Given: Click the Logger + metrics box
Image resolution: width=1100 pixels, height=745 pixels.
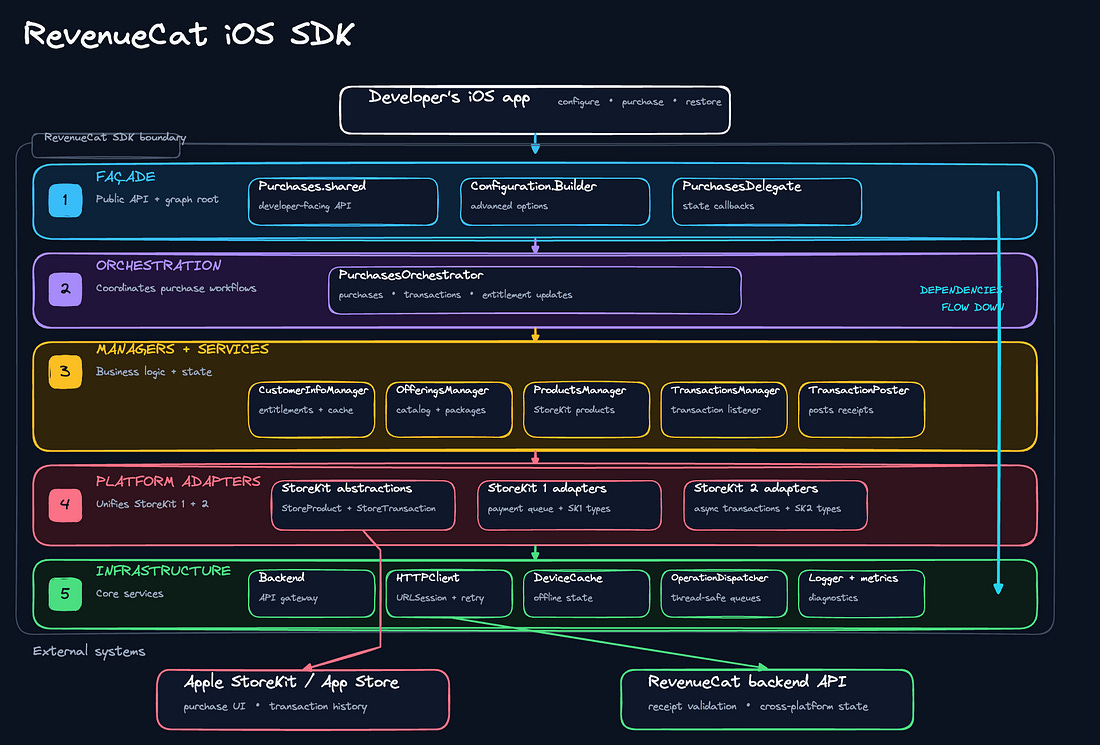Looking at the screenshot, I should point(861,593).
